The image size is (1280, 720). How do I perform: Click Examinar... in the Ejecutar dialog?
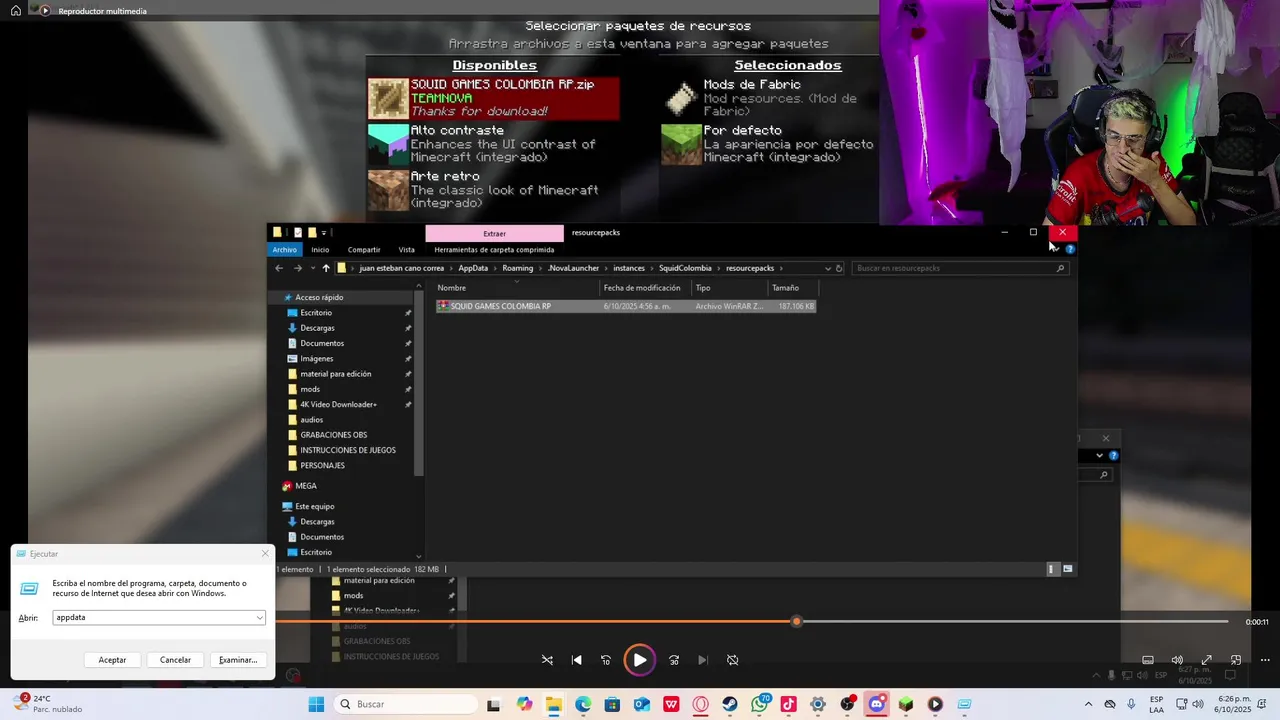pyautogui.click(x=238, y=660)
